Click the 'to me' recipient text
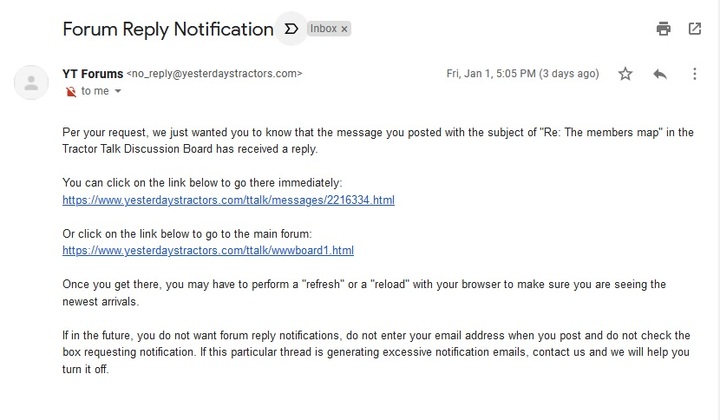This screenshot has height=420, width=720. 95,91
